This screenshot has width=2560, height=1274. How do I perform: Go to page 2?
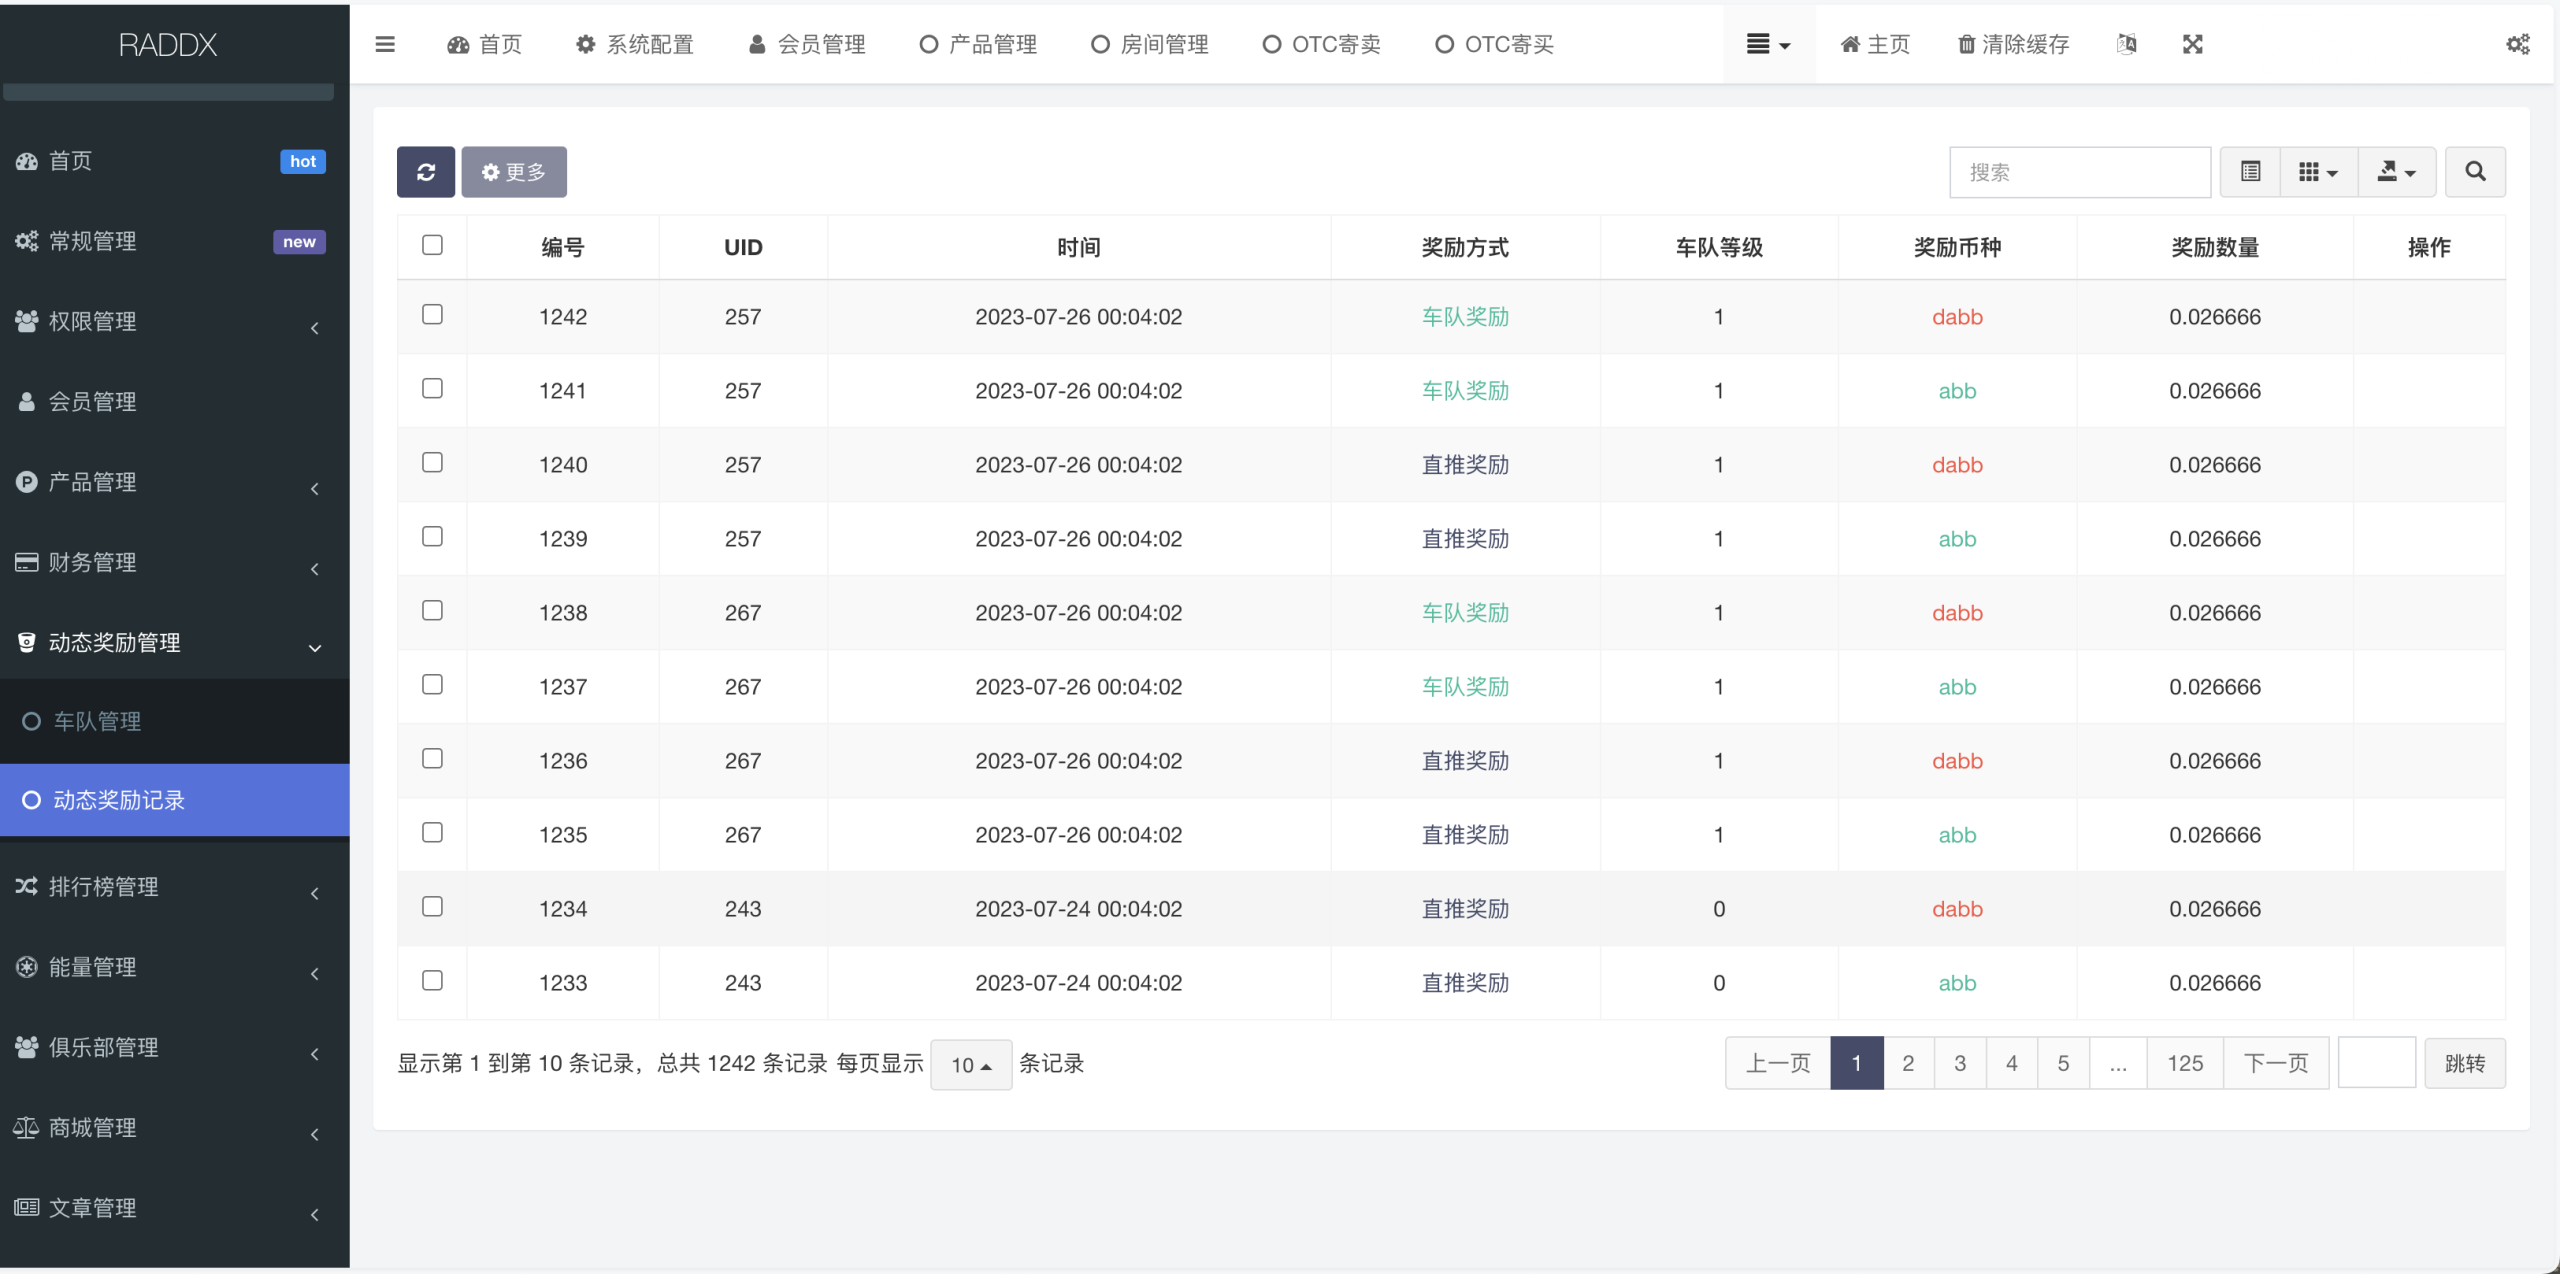(x=1908, y=1063)
